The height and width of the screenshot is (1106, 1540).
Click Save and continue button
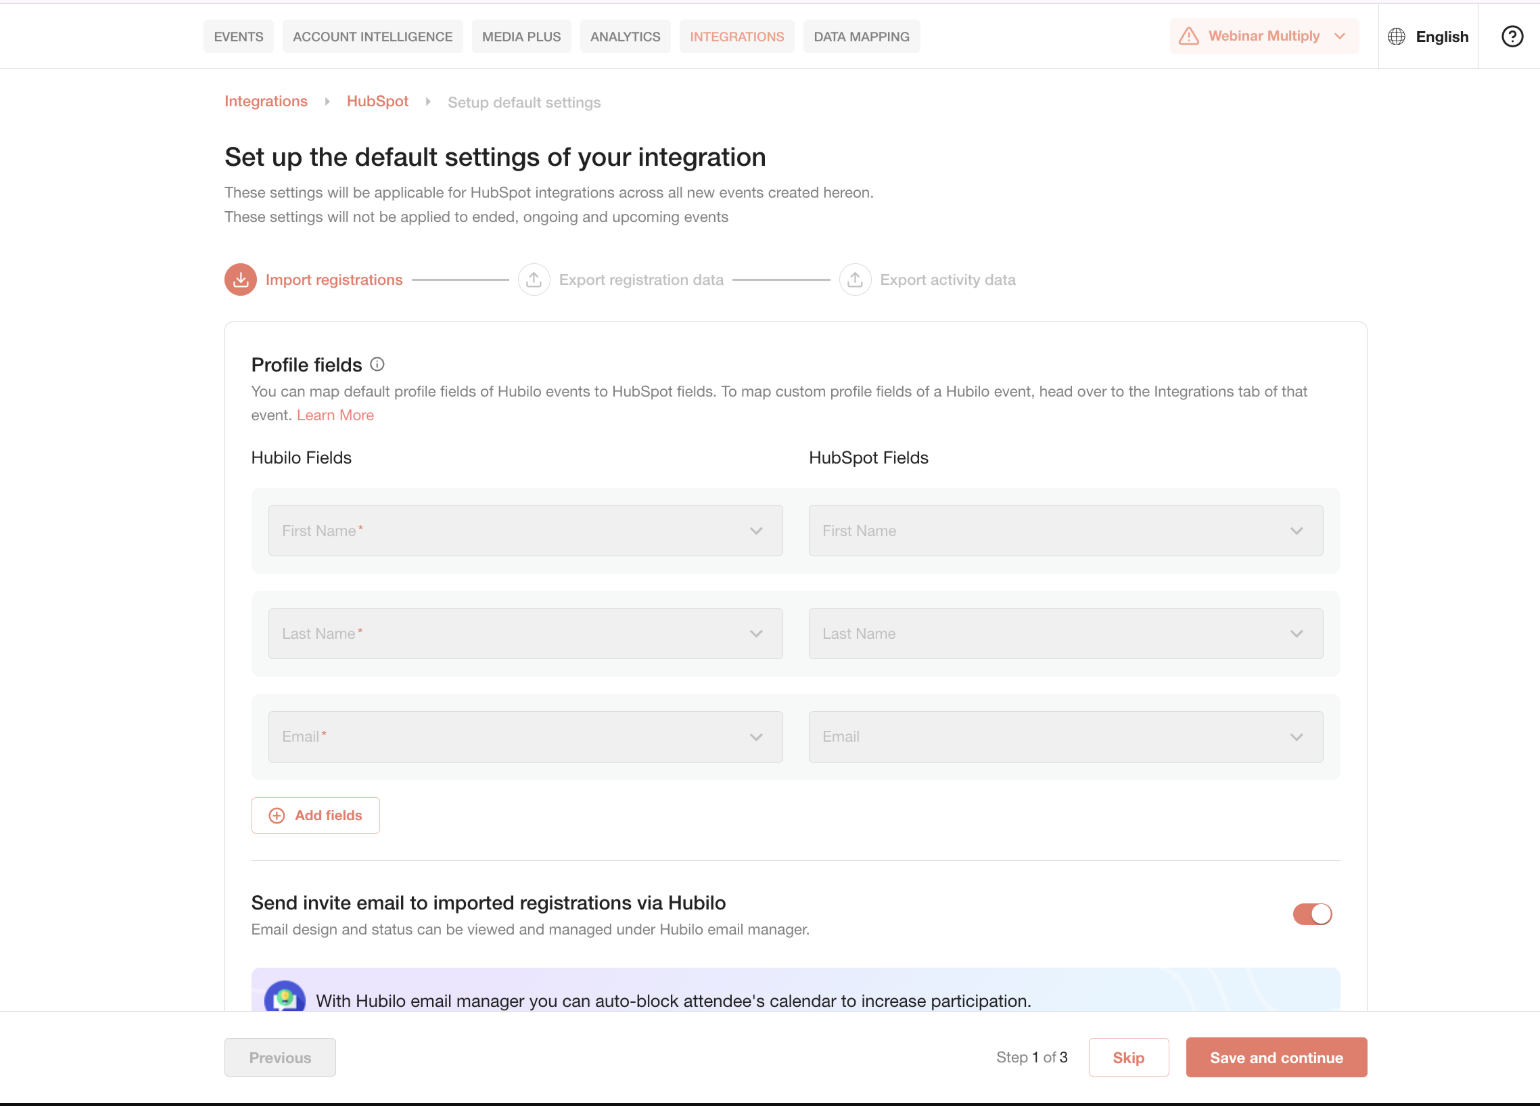(1276, 1057)
